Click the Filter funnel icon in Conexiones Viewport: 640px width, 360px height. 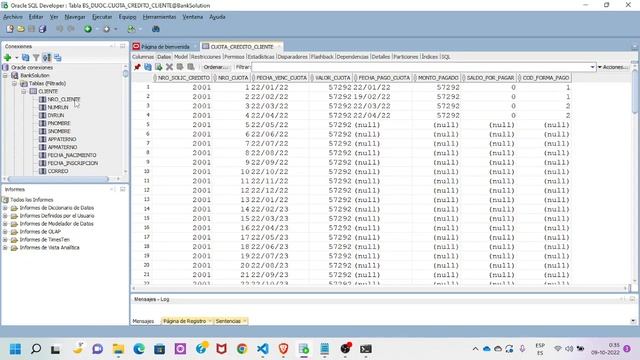tap(36, 58)
